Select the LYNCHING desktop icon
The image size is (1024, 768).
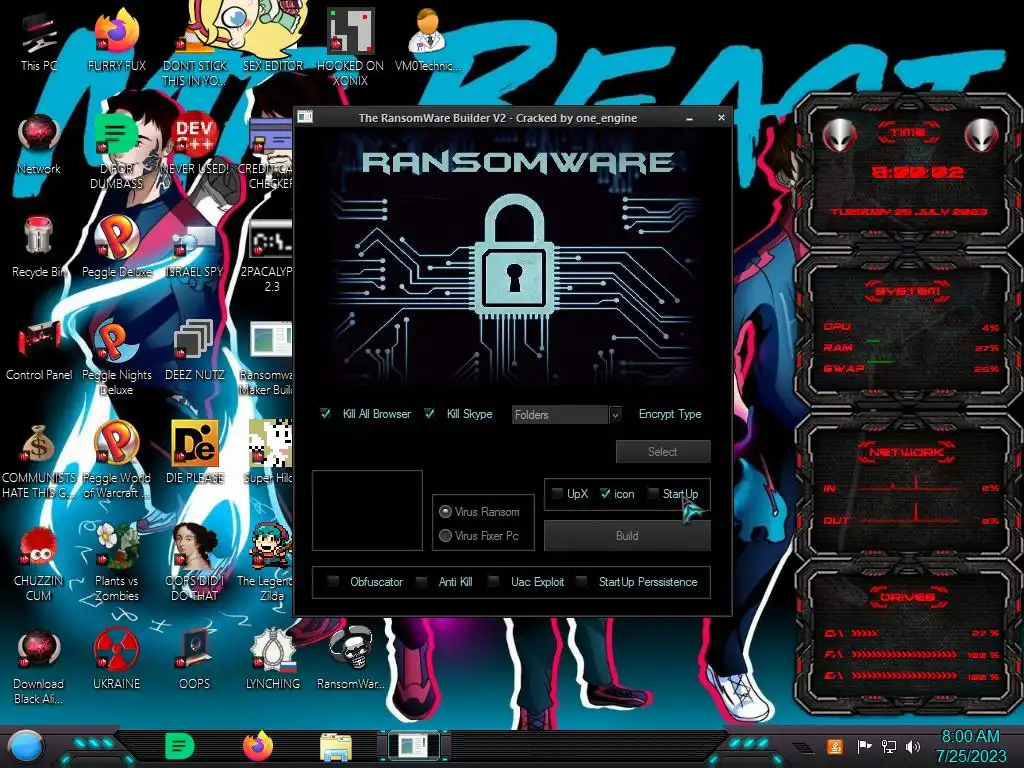tap(272, 660)
